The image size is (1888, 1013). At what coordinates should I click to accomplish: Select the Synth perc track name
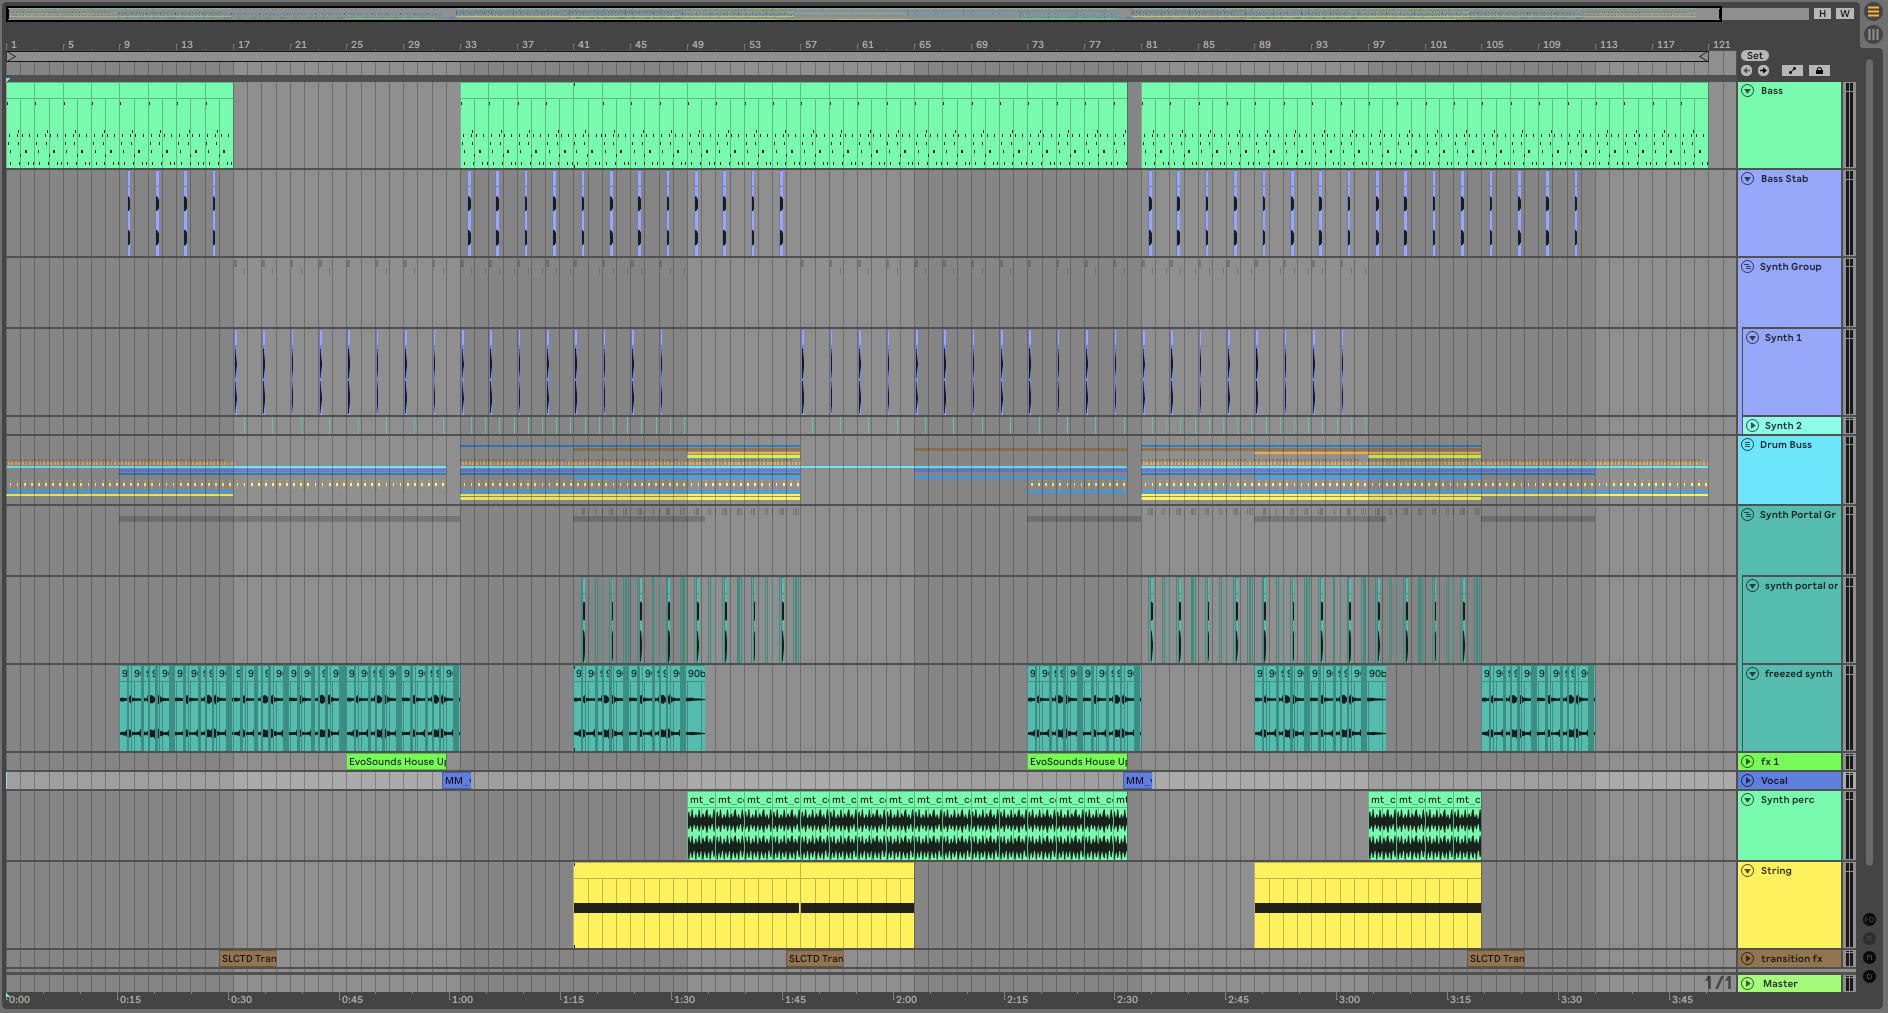pyautogui.click(x=1787, y=800)
